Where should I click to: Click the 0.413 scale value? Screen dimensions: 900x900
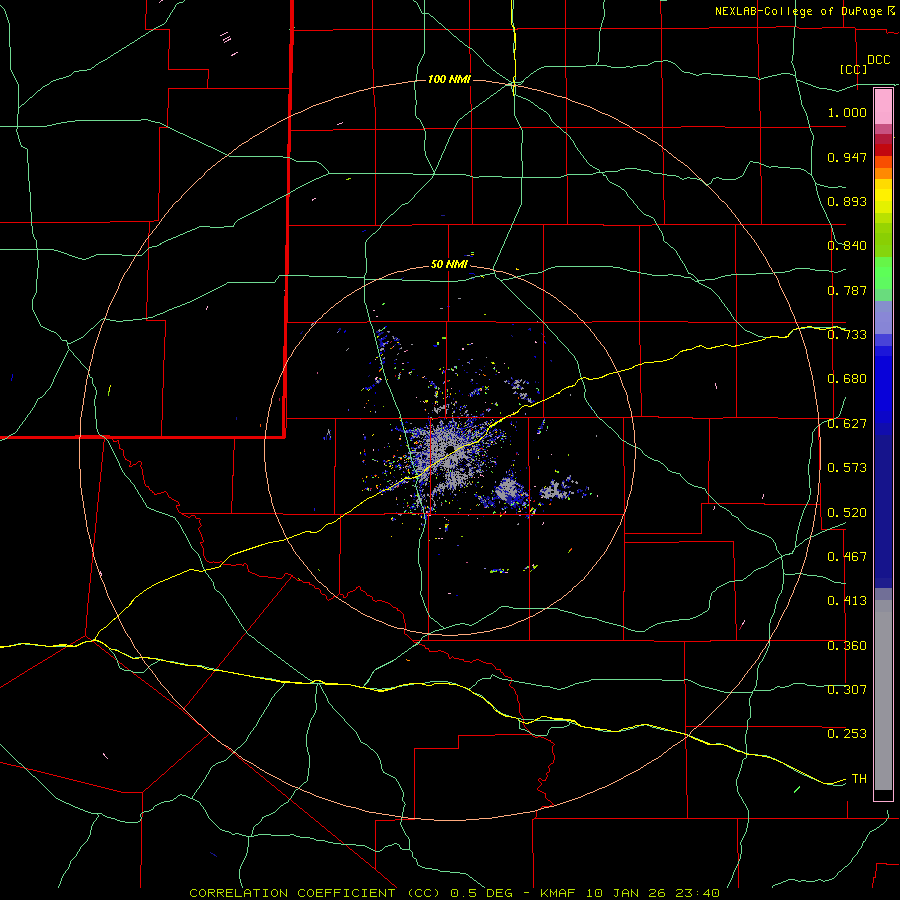tap(847, 601)
